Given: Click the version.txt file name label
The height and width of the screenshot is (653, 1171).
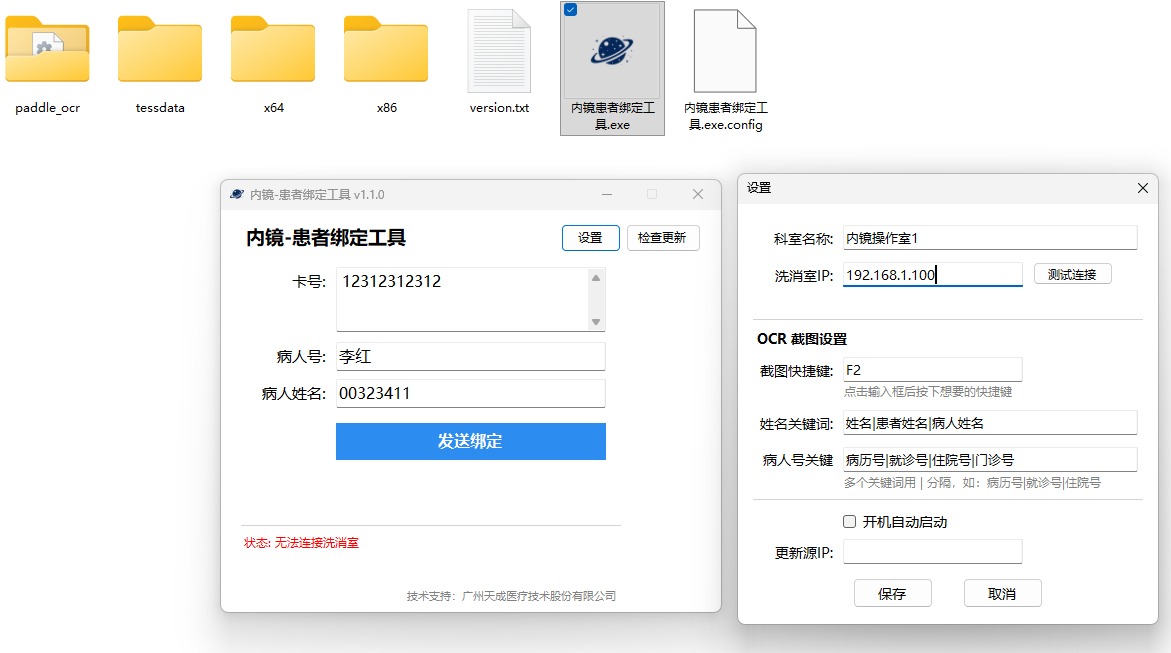Looking at the screenshot, I should click(x=500, y=108).
